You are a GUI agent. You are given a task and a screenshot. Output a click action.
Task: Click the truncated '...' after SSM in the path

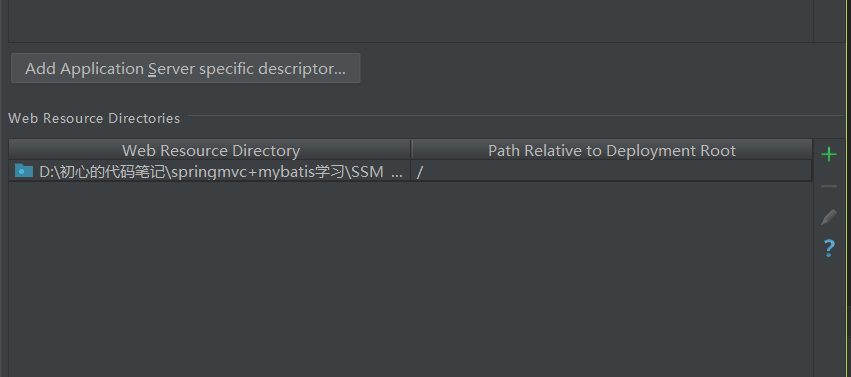pos(397,172)
